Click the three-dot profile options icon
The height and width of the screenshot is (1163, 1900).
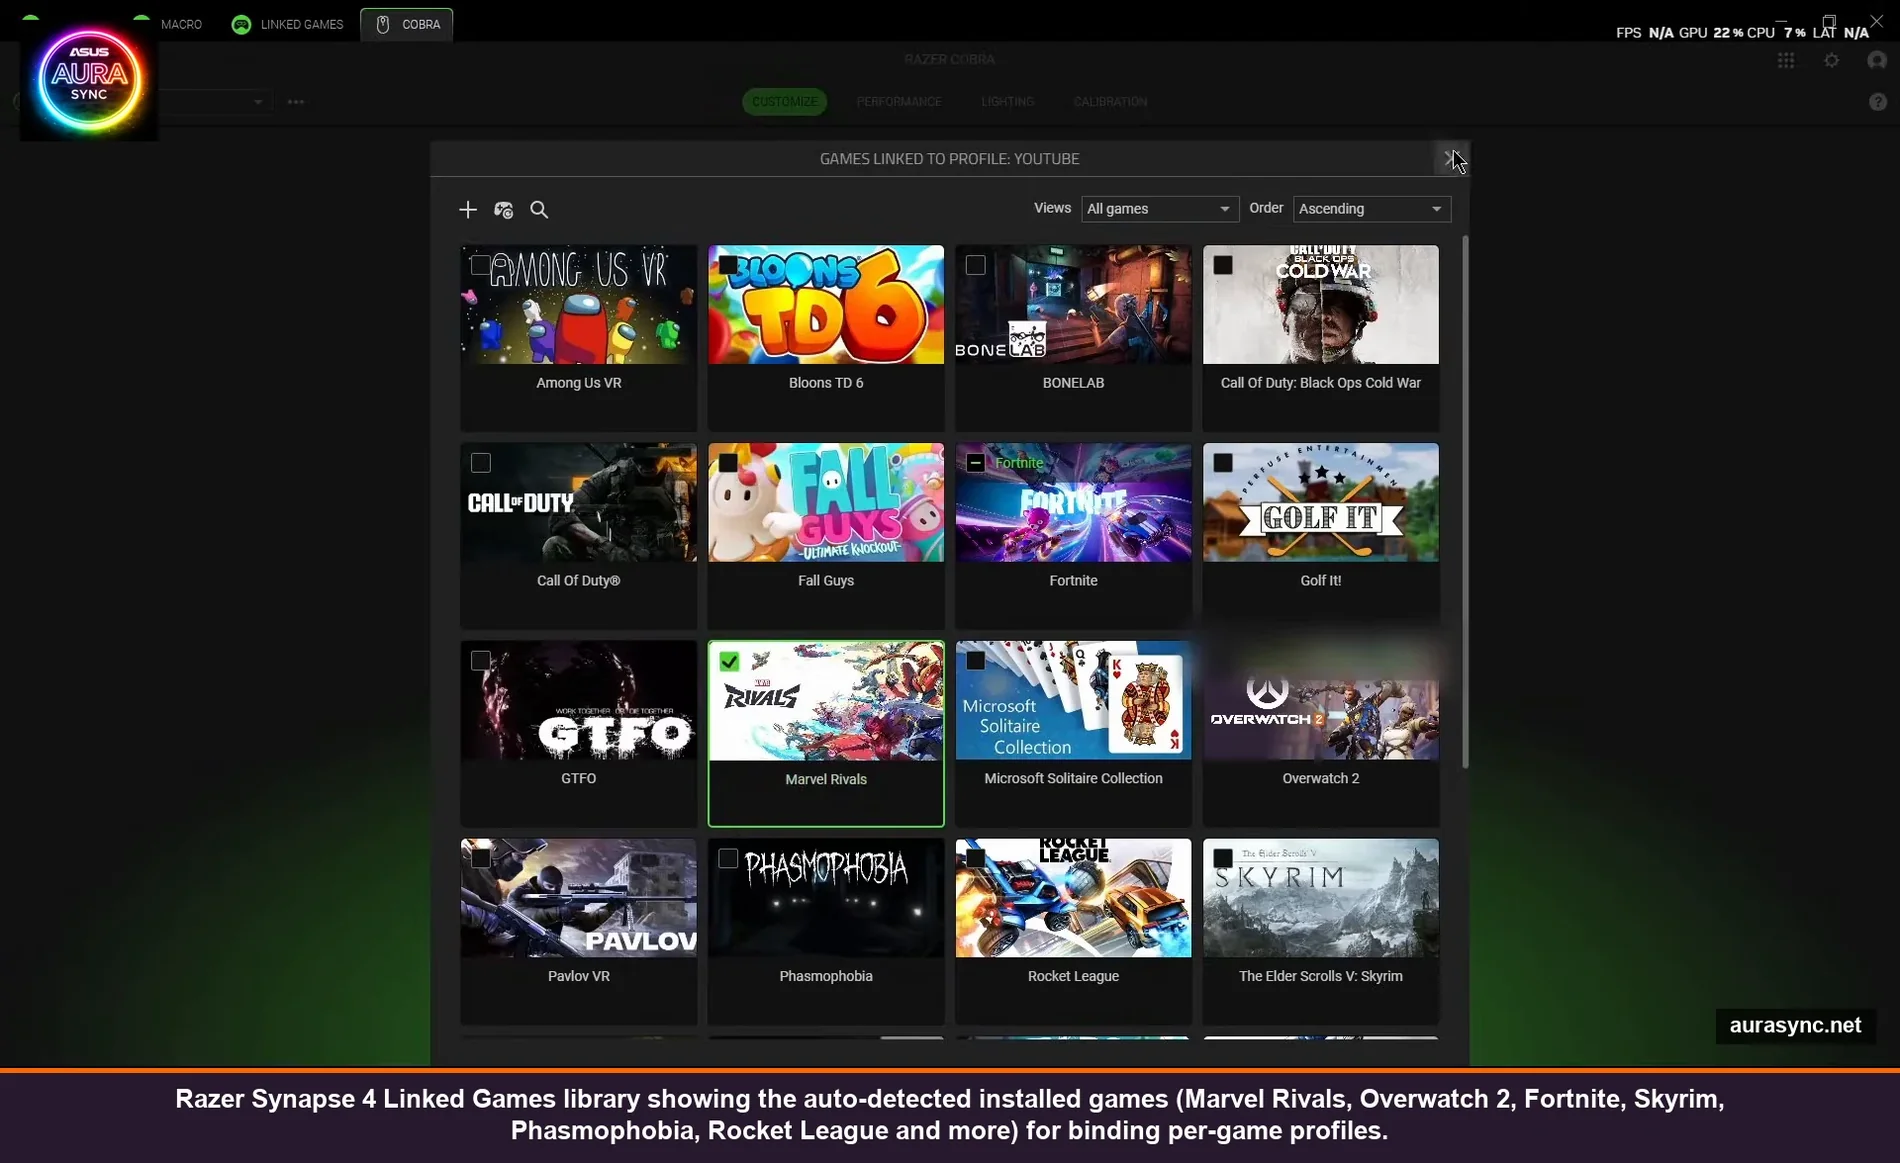(x=296, y=101)
